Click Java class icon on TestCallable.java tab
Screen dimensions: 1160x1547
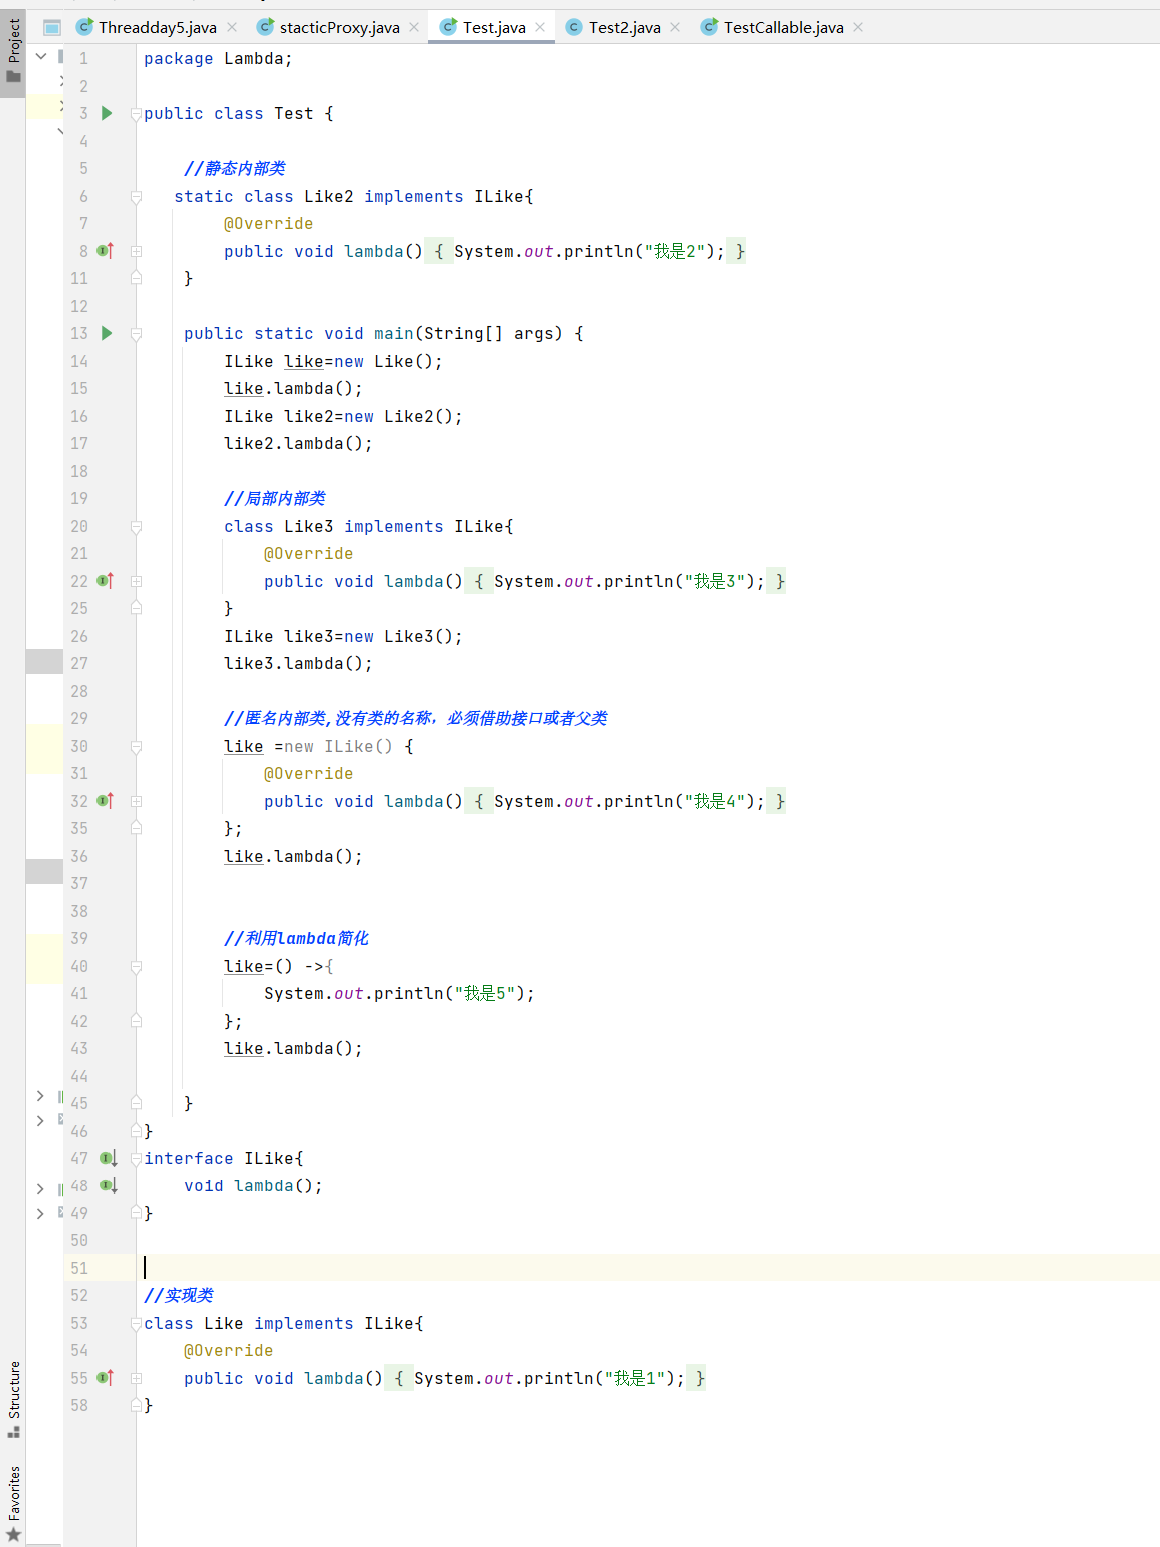click(x=709, y=27)
